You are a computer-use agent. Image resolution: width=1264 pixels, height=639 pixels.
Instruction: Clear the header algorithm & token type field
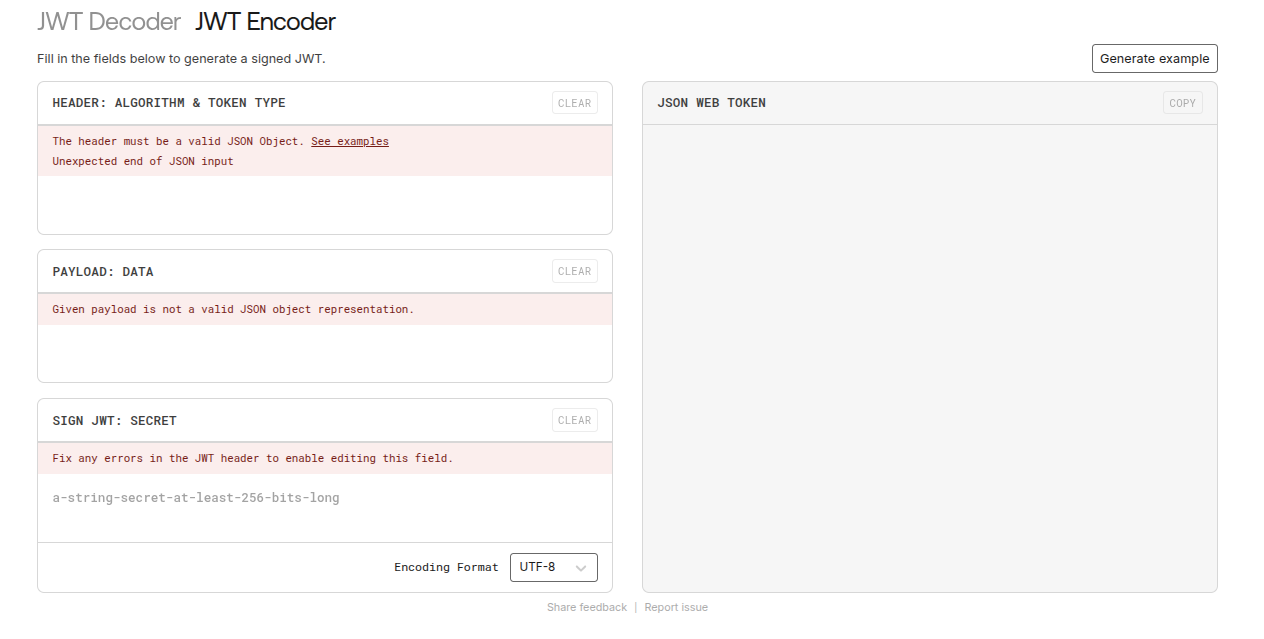click(x=574, y=103)
